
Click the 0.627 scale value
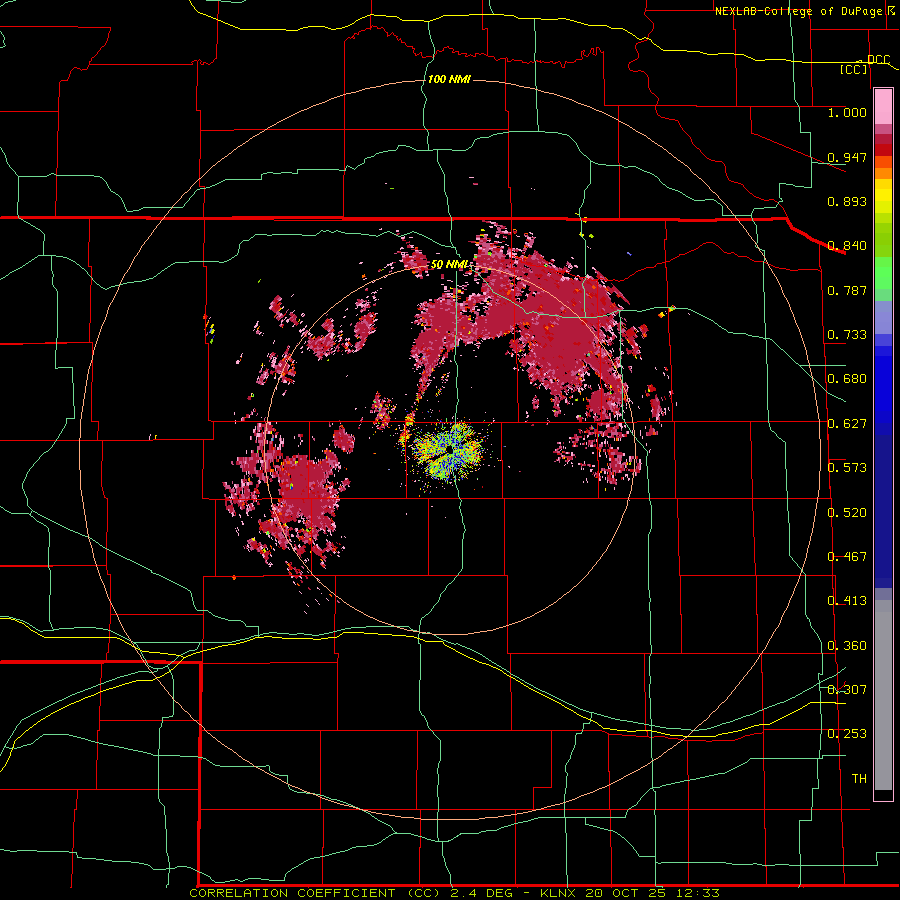click(x=847, y=424)
